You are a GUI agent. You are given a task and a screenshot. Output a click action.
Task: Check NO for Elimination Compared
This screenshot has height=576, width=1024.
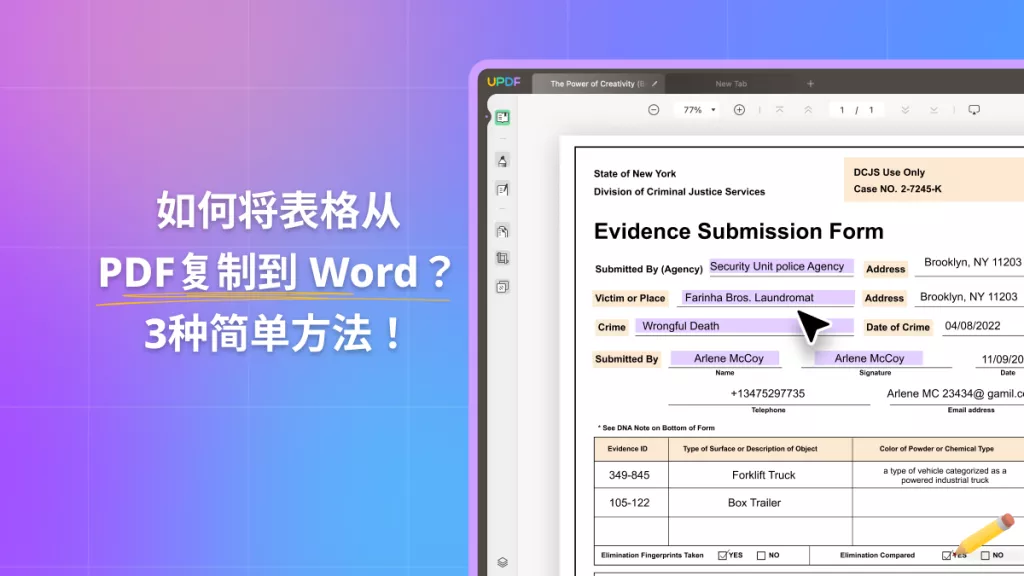point(985,555)
